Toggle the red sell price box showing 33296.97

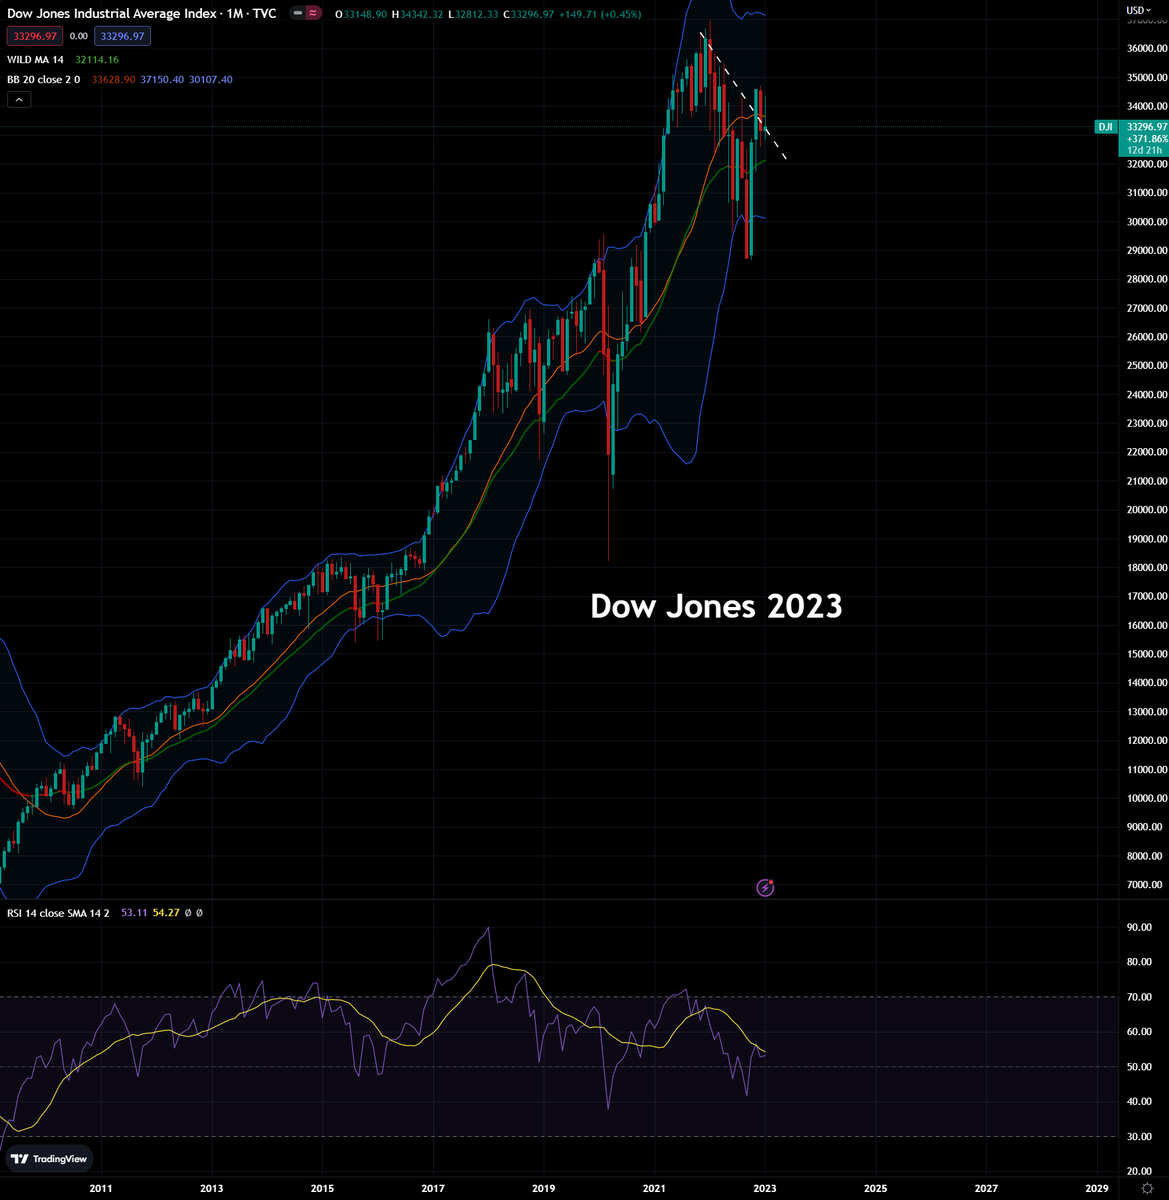(33, 35)
